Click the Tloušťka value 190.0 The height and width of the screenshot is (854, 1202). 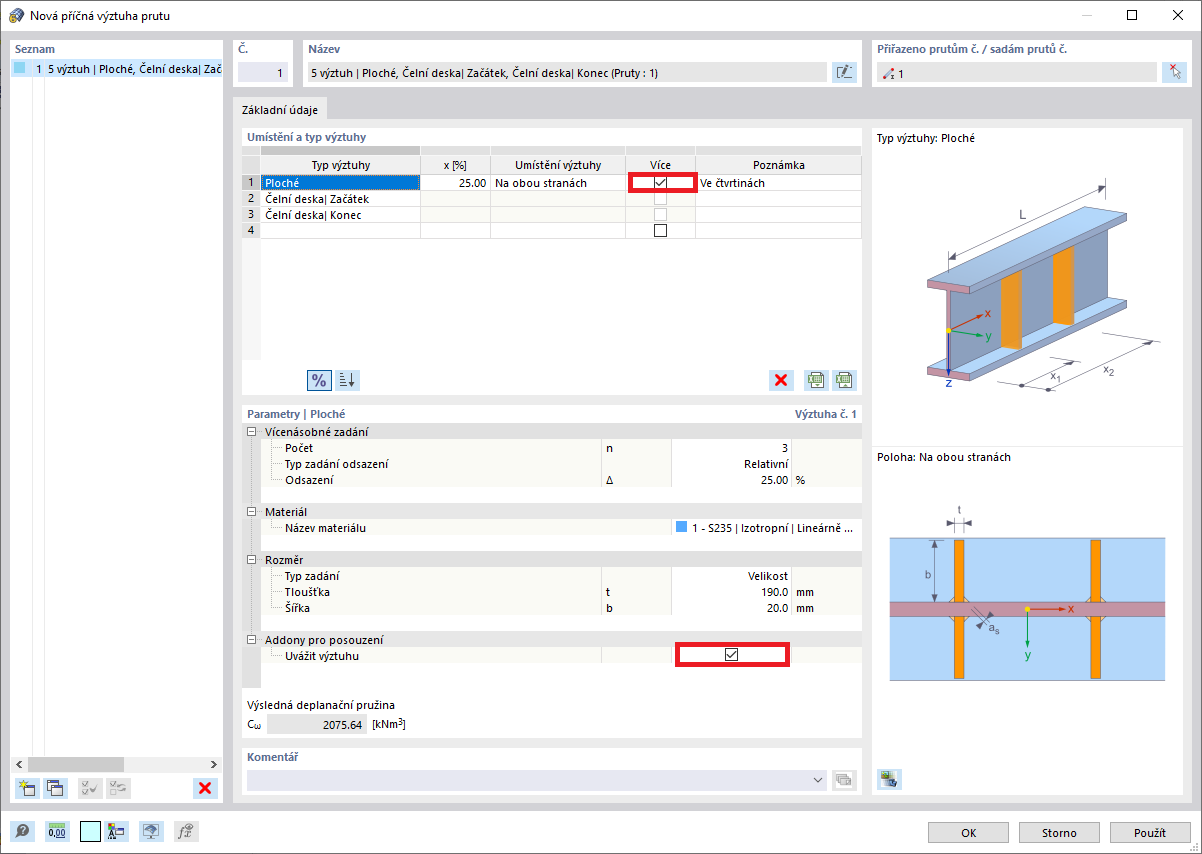coord(732,592)
